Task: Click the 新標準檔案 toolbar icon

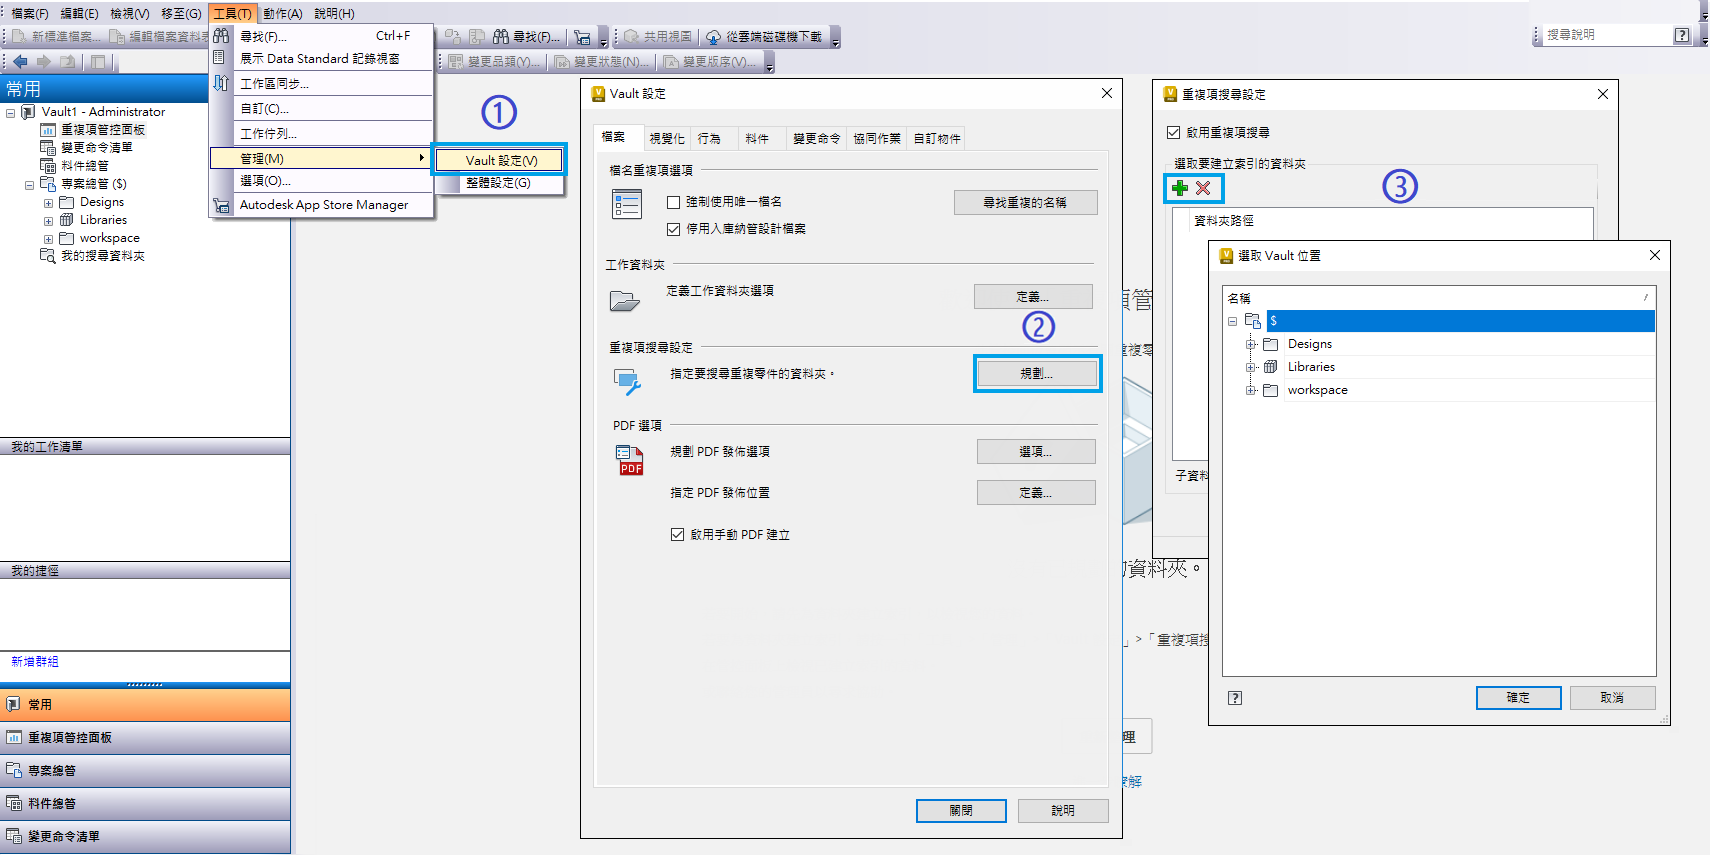Action: click(19, 37)
